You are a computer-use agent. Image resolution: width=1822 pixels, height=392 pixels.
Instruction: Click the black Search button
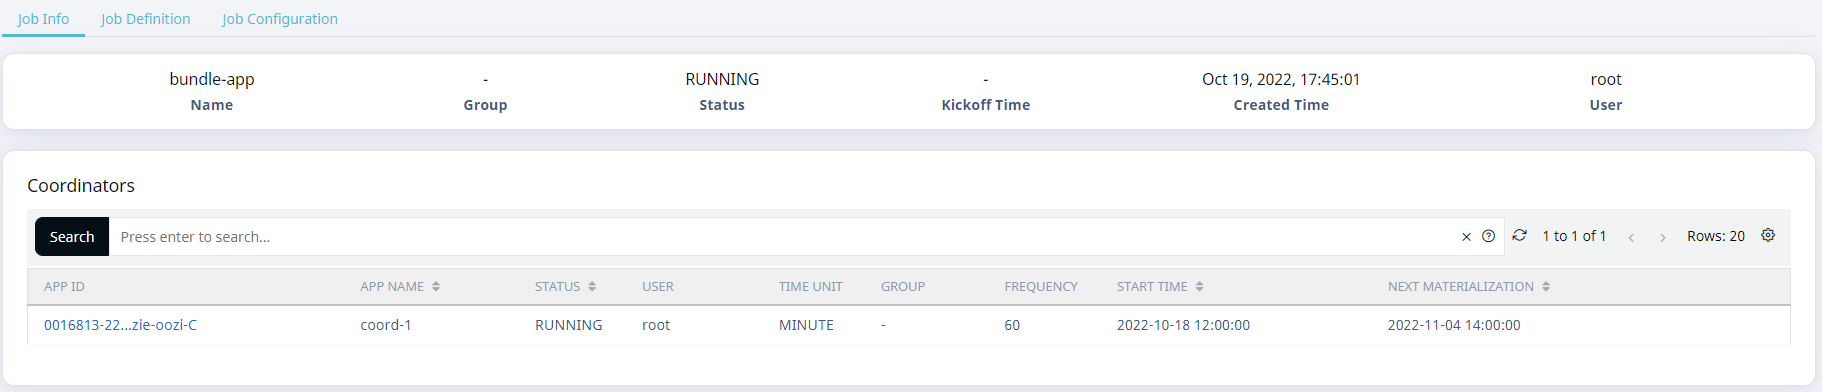72,237
